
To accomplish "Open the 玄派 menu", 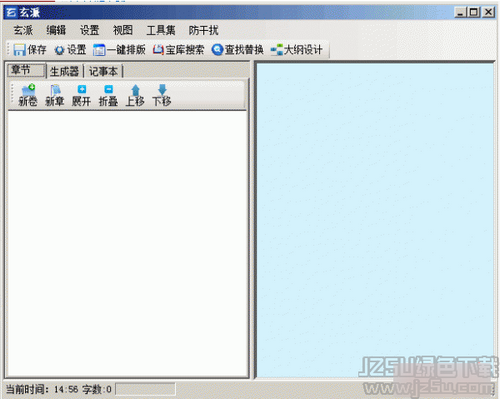I will [23, 30].
